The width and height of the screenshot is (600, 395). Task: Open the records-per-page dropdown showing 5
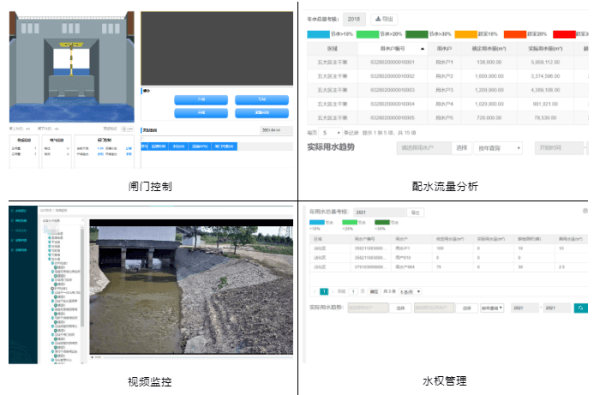(331, 133)
